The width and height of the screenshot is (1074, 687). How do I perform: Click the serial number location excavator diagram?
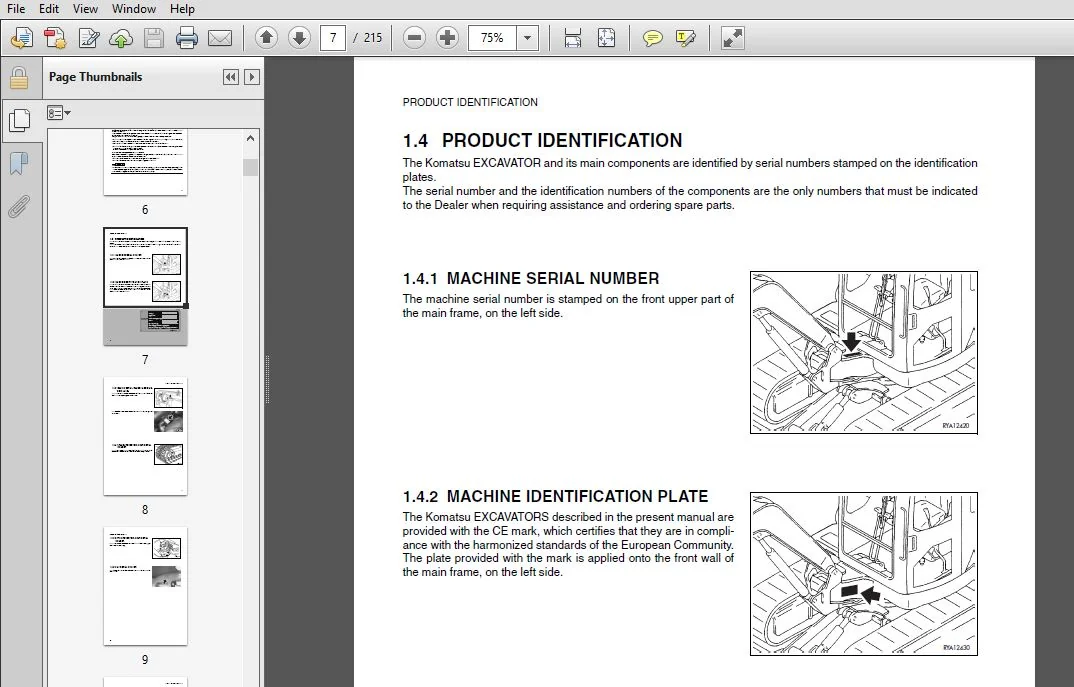pos(864,352)
